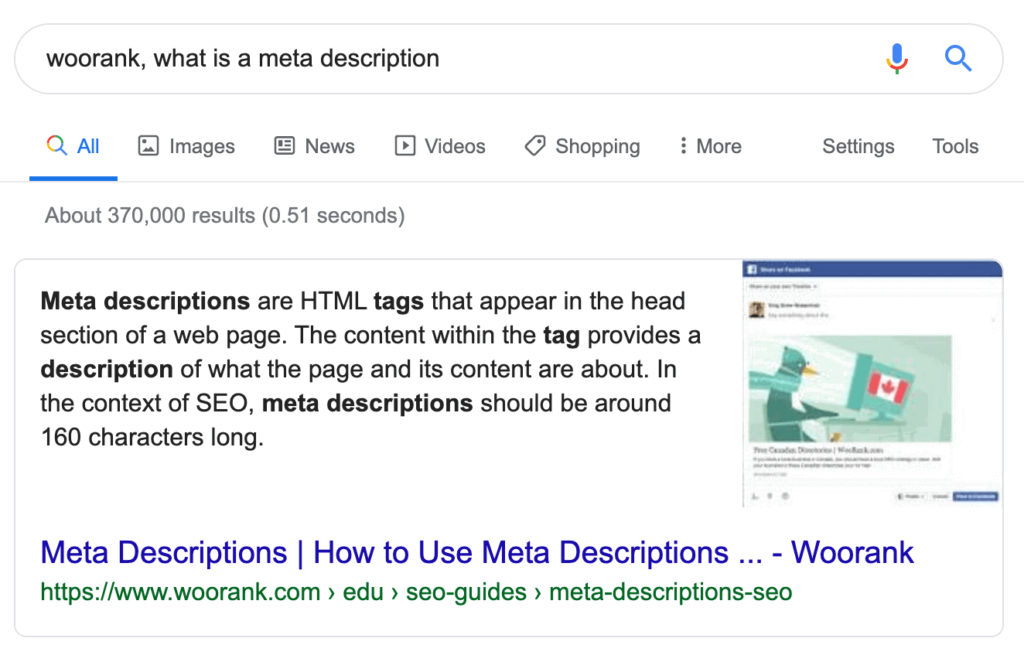This screenshot has width=1024, height=645.
Task: Click the magnifier icon on the All tab
Action: (57, 145)
